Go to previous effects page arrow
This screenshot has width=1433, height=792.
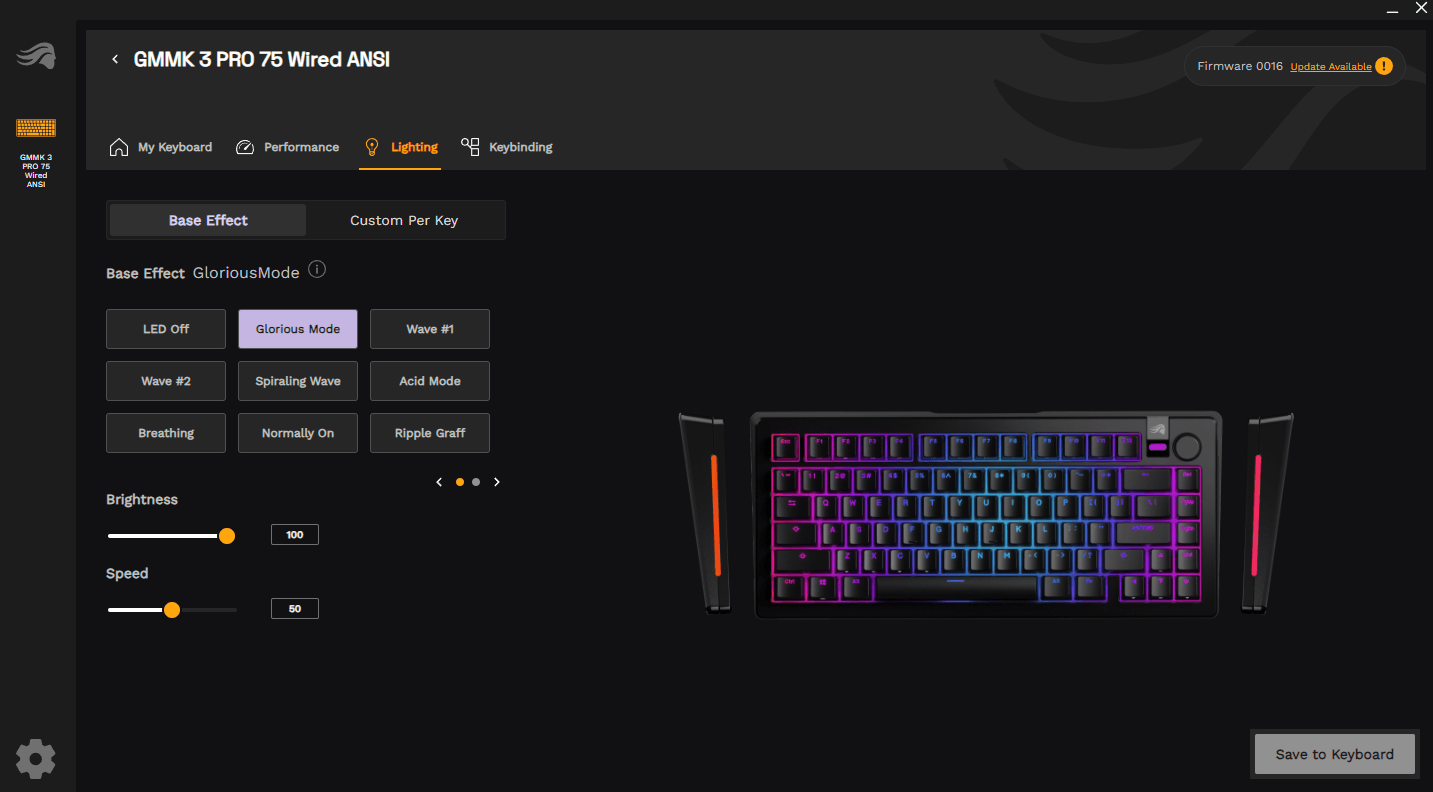[x=439, y=482]
